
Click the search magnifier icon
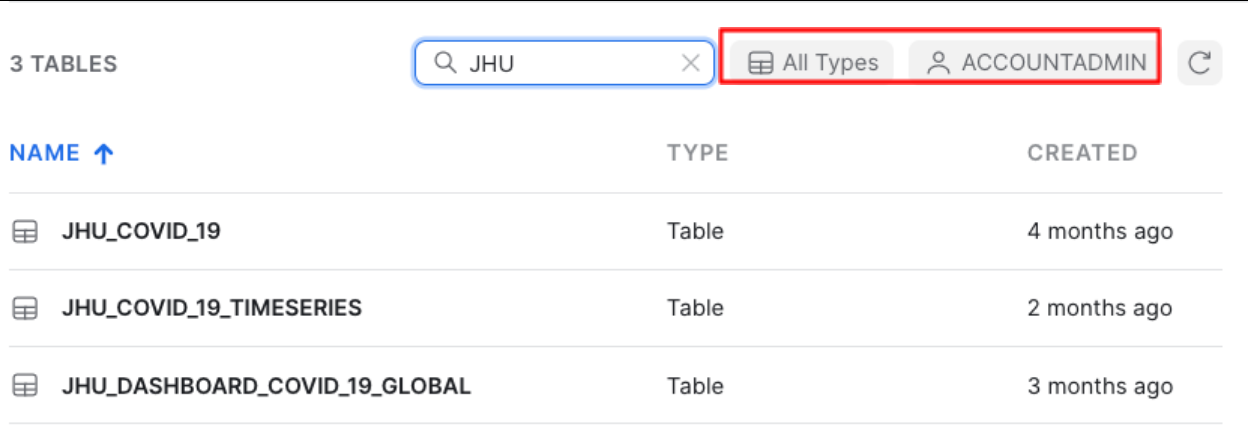coord(445,63)
